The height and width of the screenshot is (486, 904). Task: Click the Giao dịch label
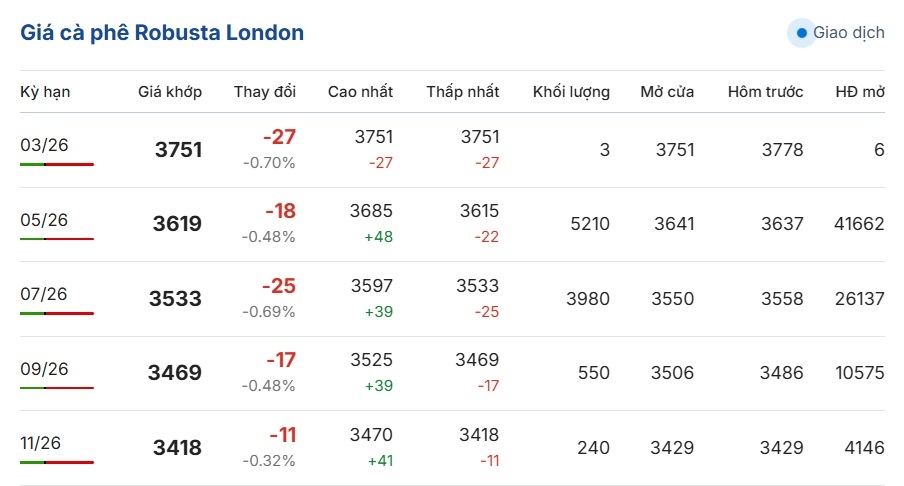[848, 33]
